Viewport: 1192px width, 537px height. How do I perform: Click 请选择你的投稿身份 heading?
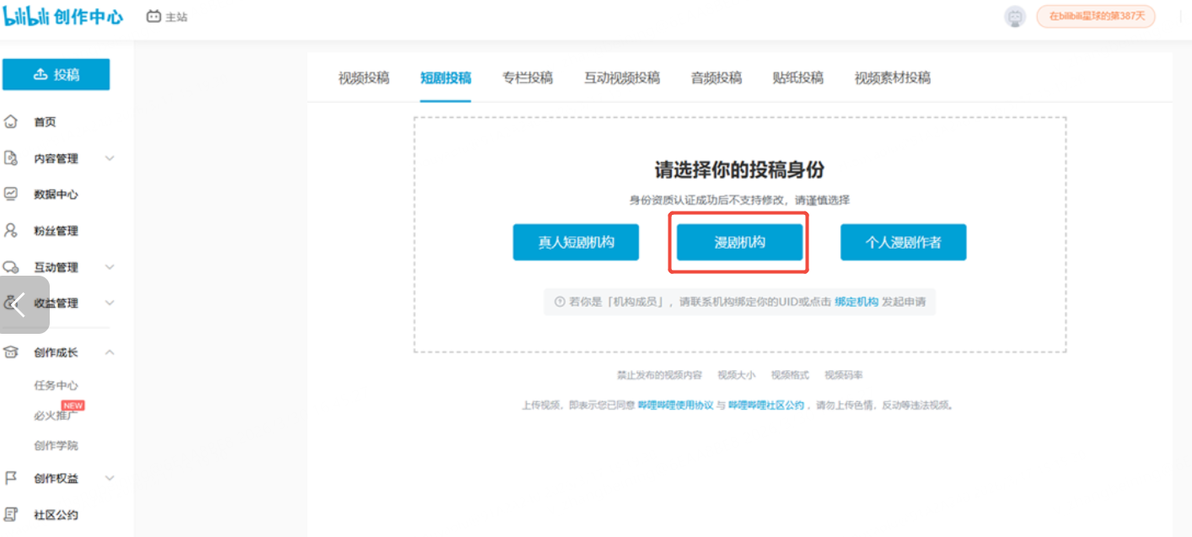pos(740,170)
